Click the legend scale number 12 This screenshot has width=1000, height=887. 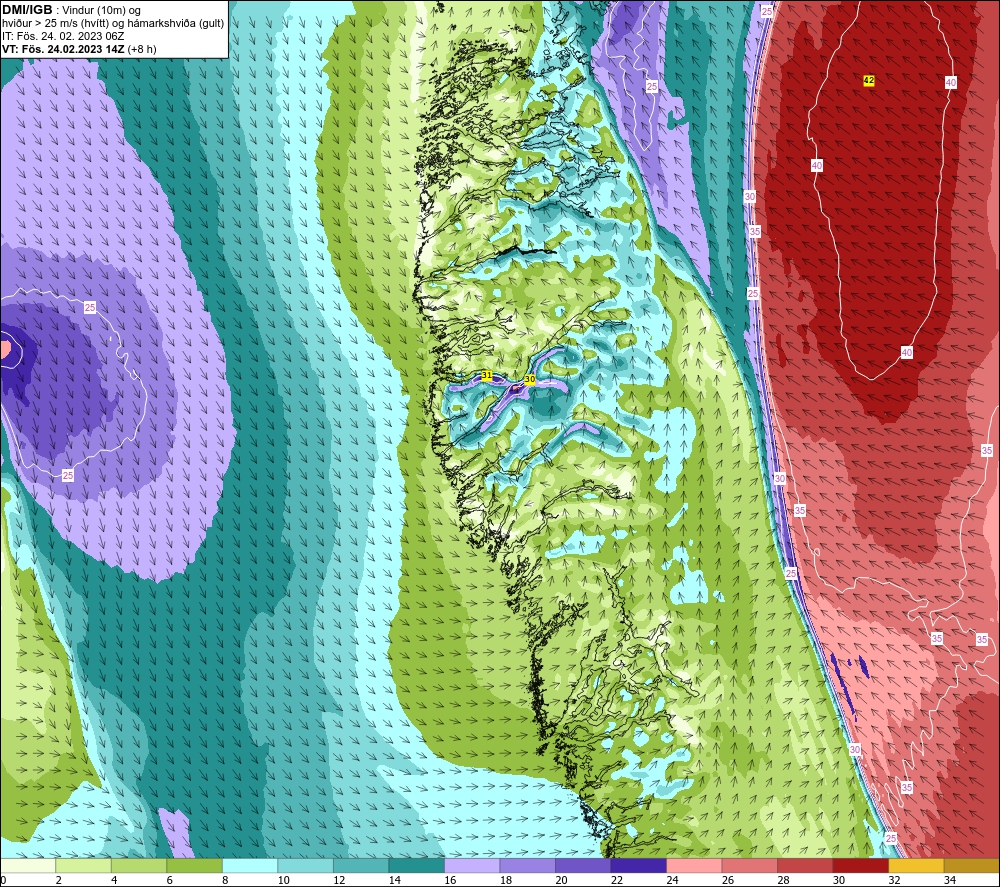click(339, 880)
